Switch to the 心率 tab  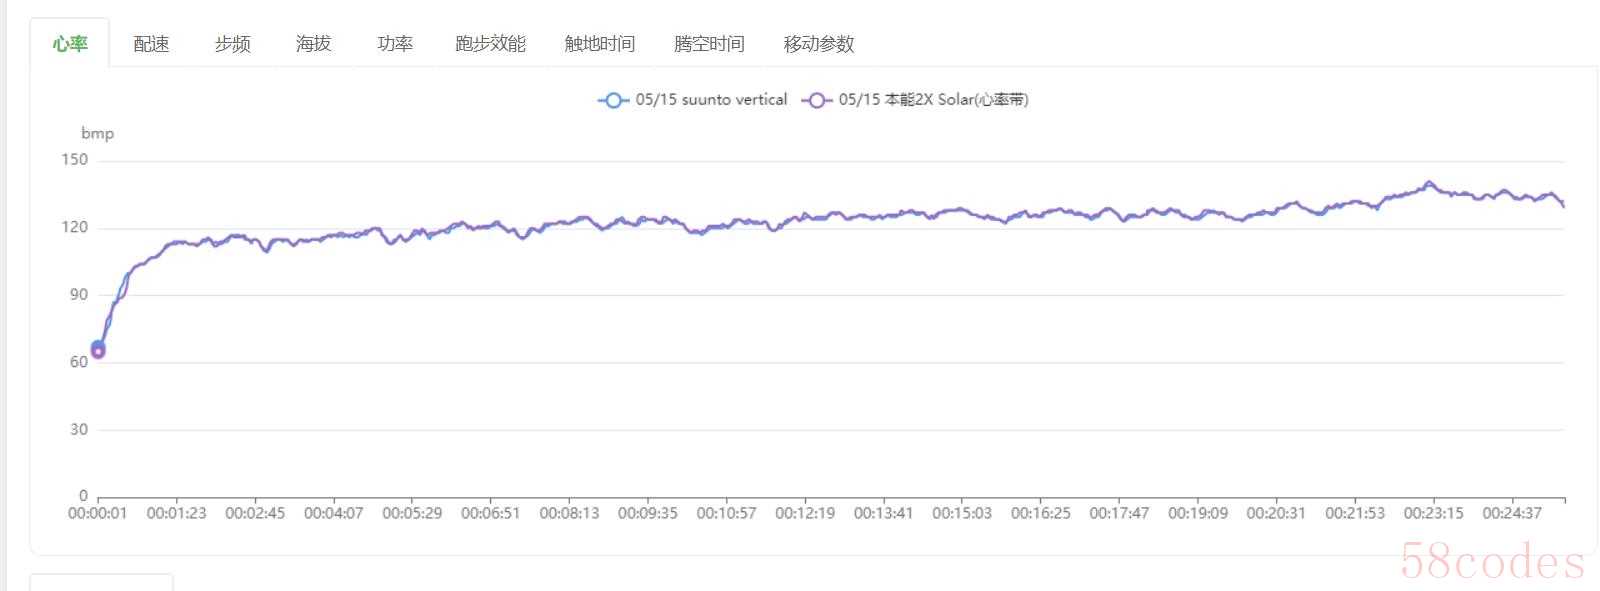(x=70, y=44)
